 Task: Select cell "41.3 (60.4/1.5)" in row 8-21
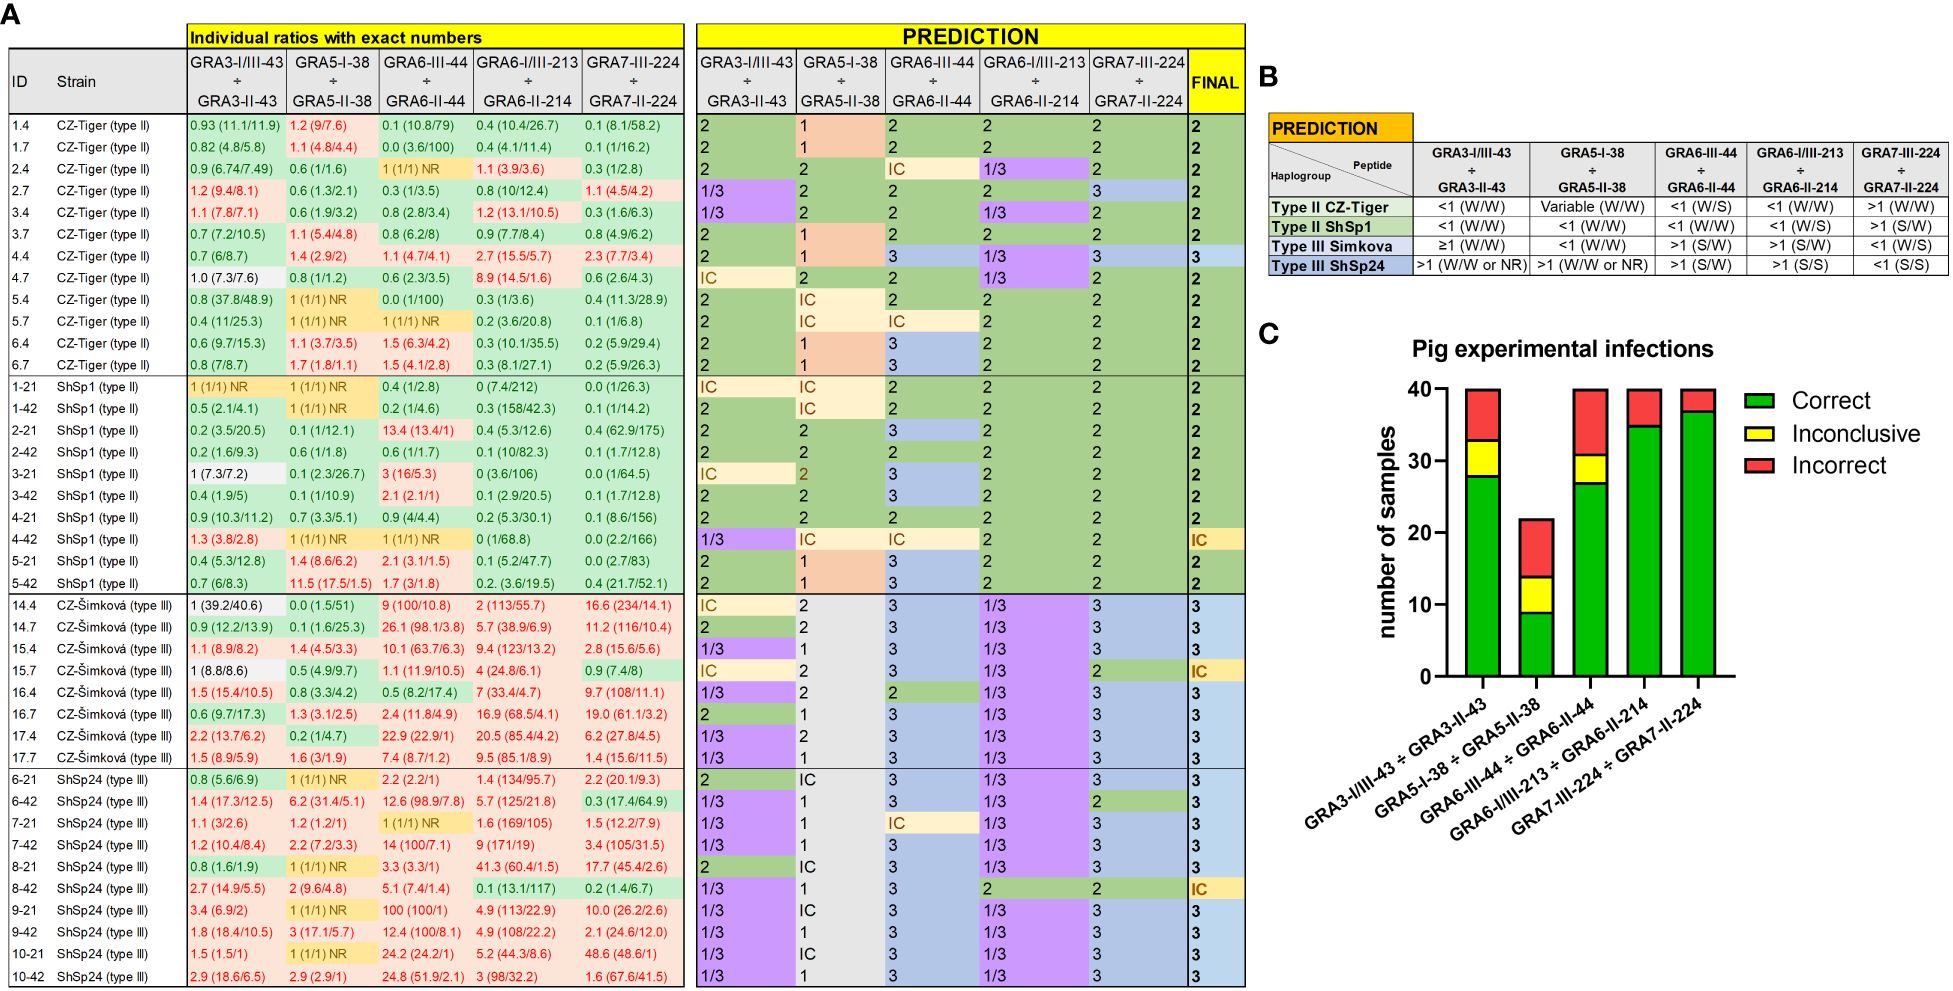[x=529, y=867]
